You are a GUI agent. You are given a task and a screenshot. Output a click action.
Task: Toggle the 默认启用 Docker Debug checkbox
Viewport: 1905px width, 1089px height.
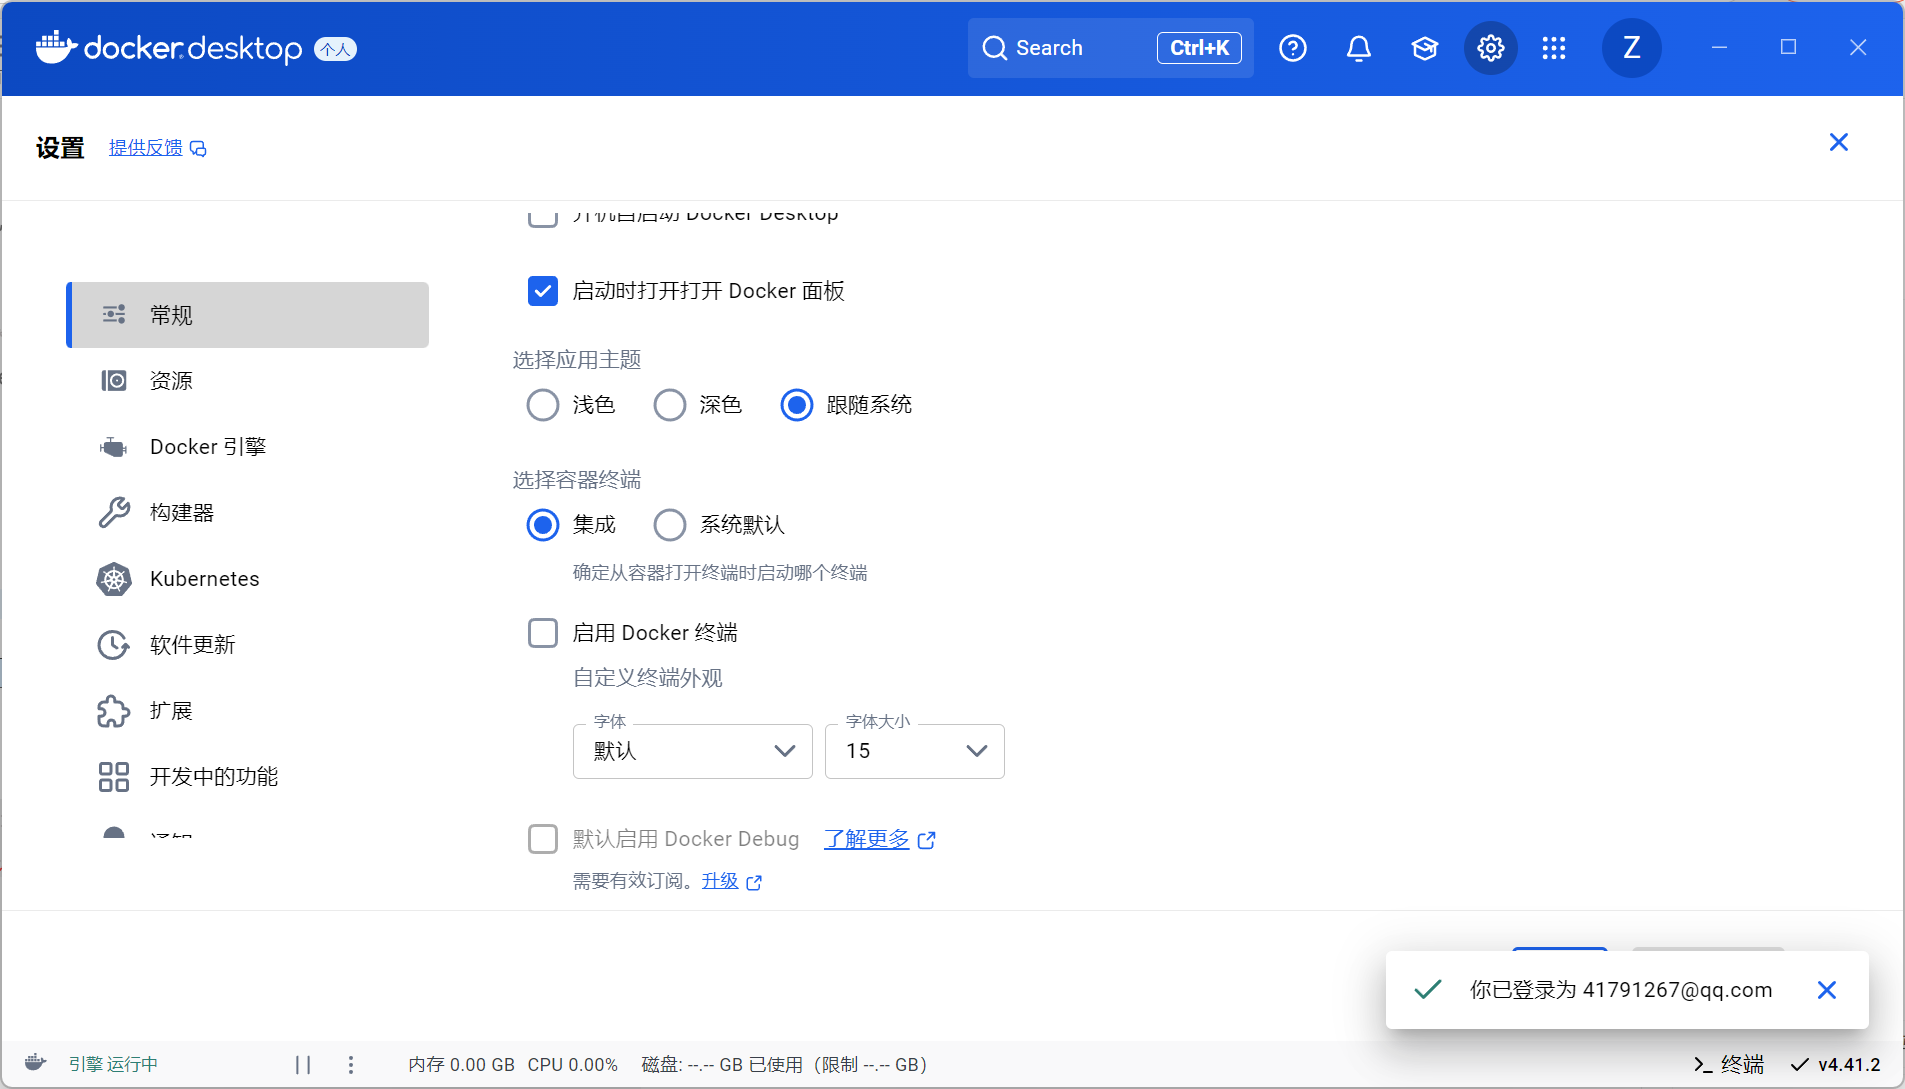coord(543,839)
